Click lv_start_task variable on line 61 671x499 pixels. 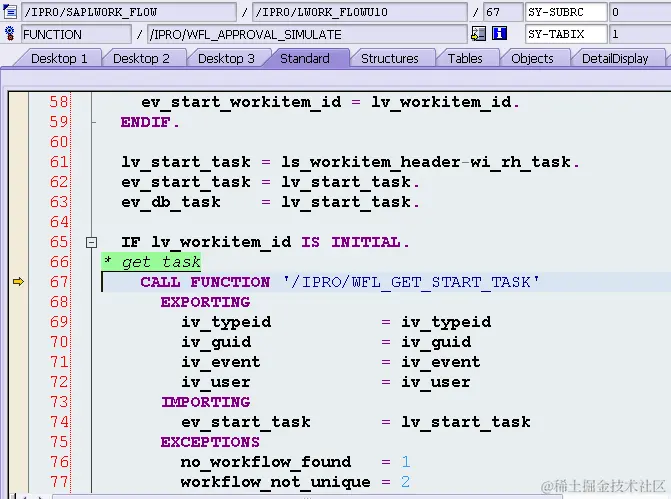186,162
